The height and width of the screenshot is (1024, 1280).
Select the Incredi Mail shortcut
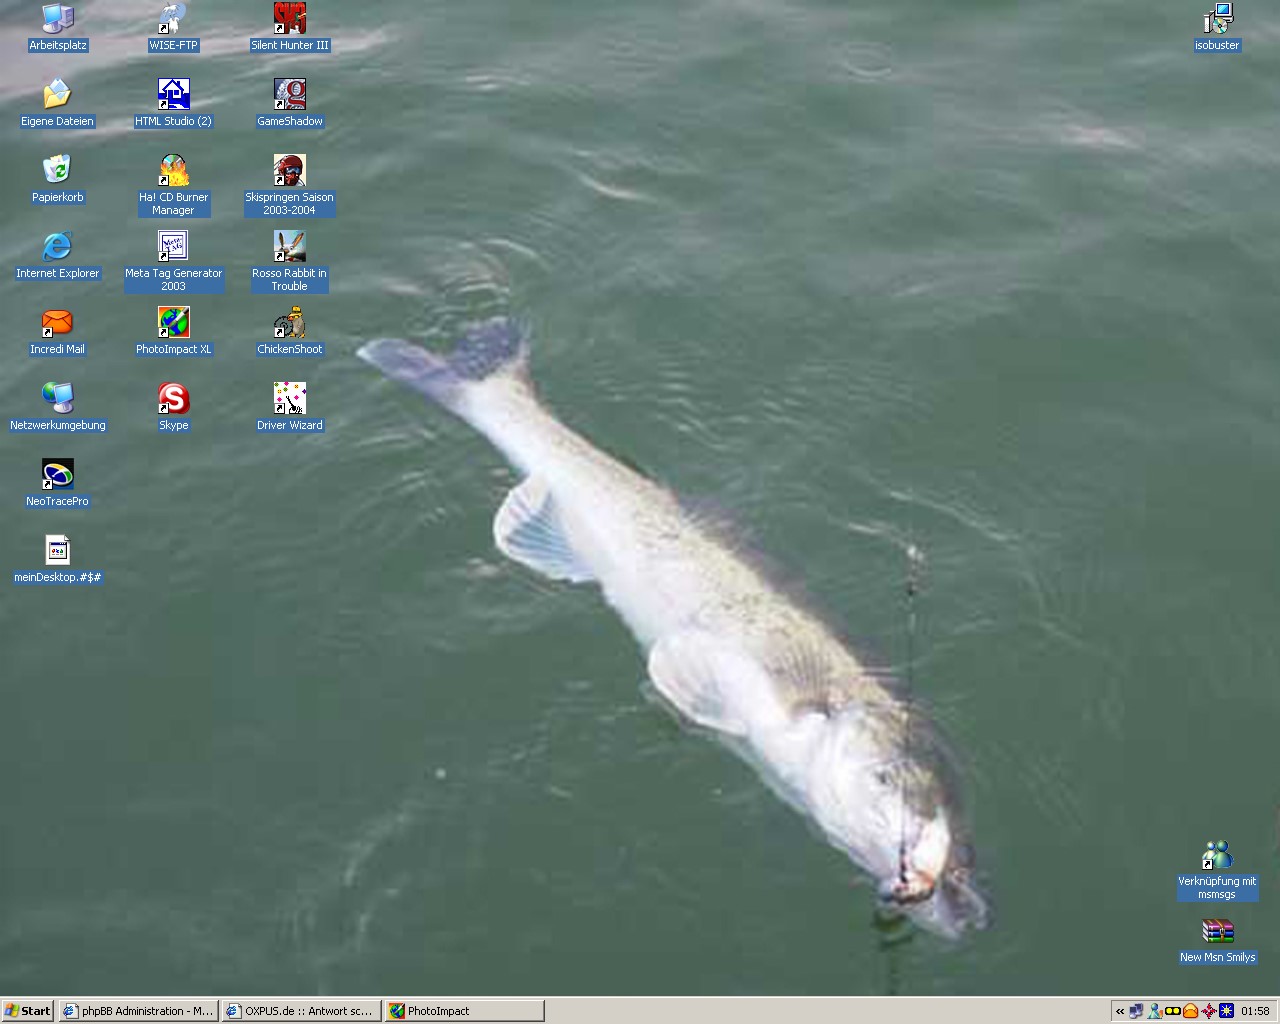click(x=58, y=323)
